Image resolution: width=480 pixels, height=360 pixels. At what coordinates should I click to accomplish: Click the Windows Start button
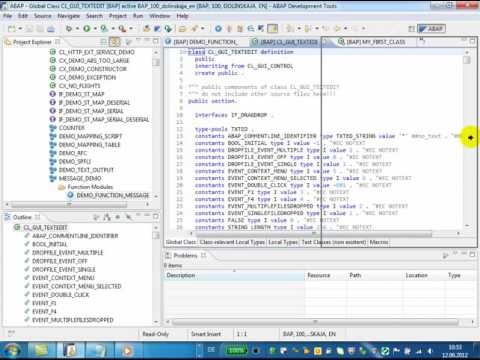12,351
